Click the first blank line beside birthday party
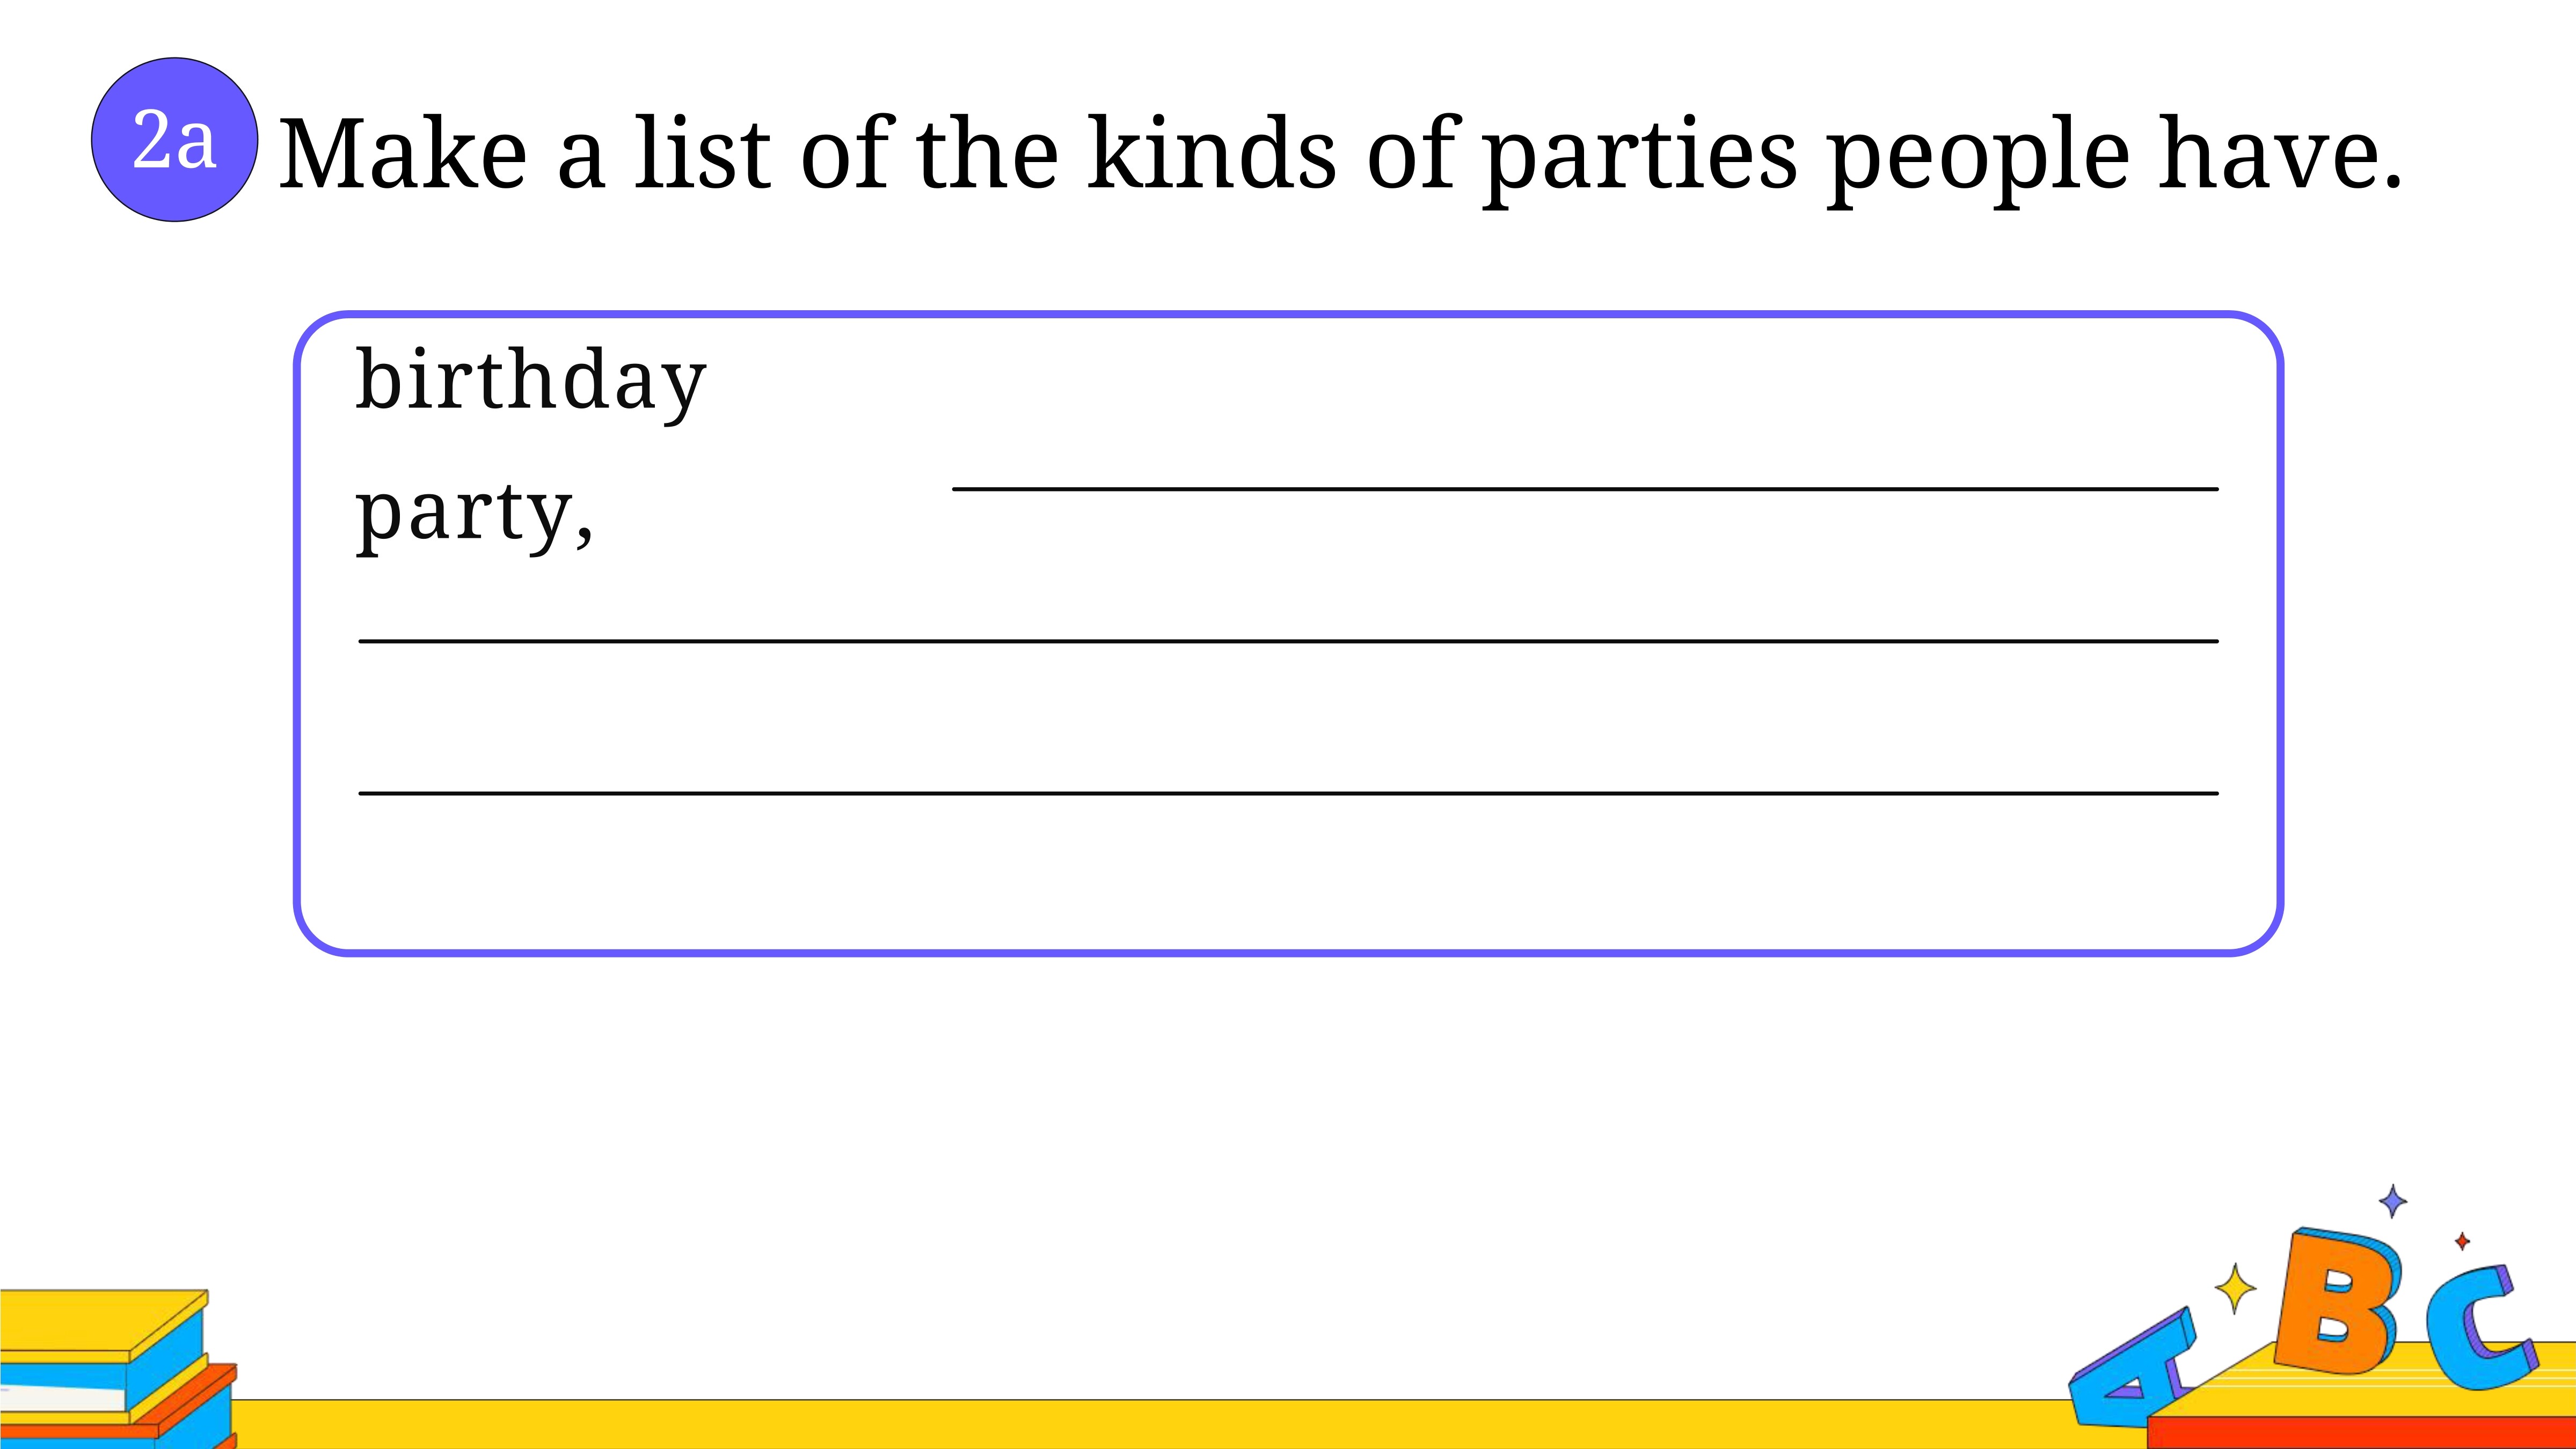This screenshot has height=1449, width=2576. tap(1585, 489)
